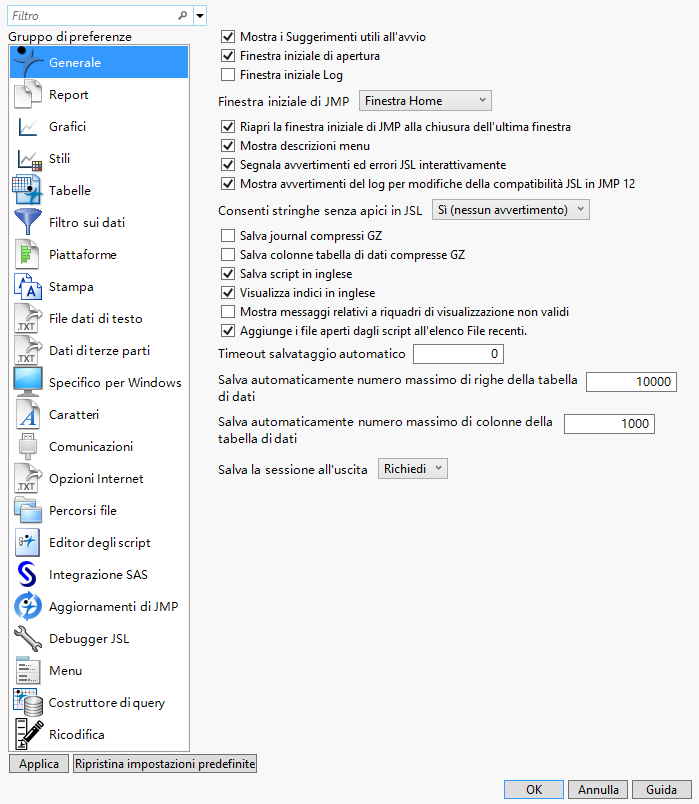
Task: Open the Tabelle table icon
Action: click(x=27, y=190)
